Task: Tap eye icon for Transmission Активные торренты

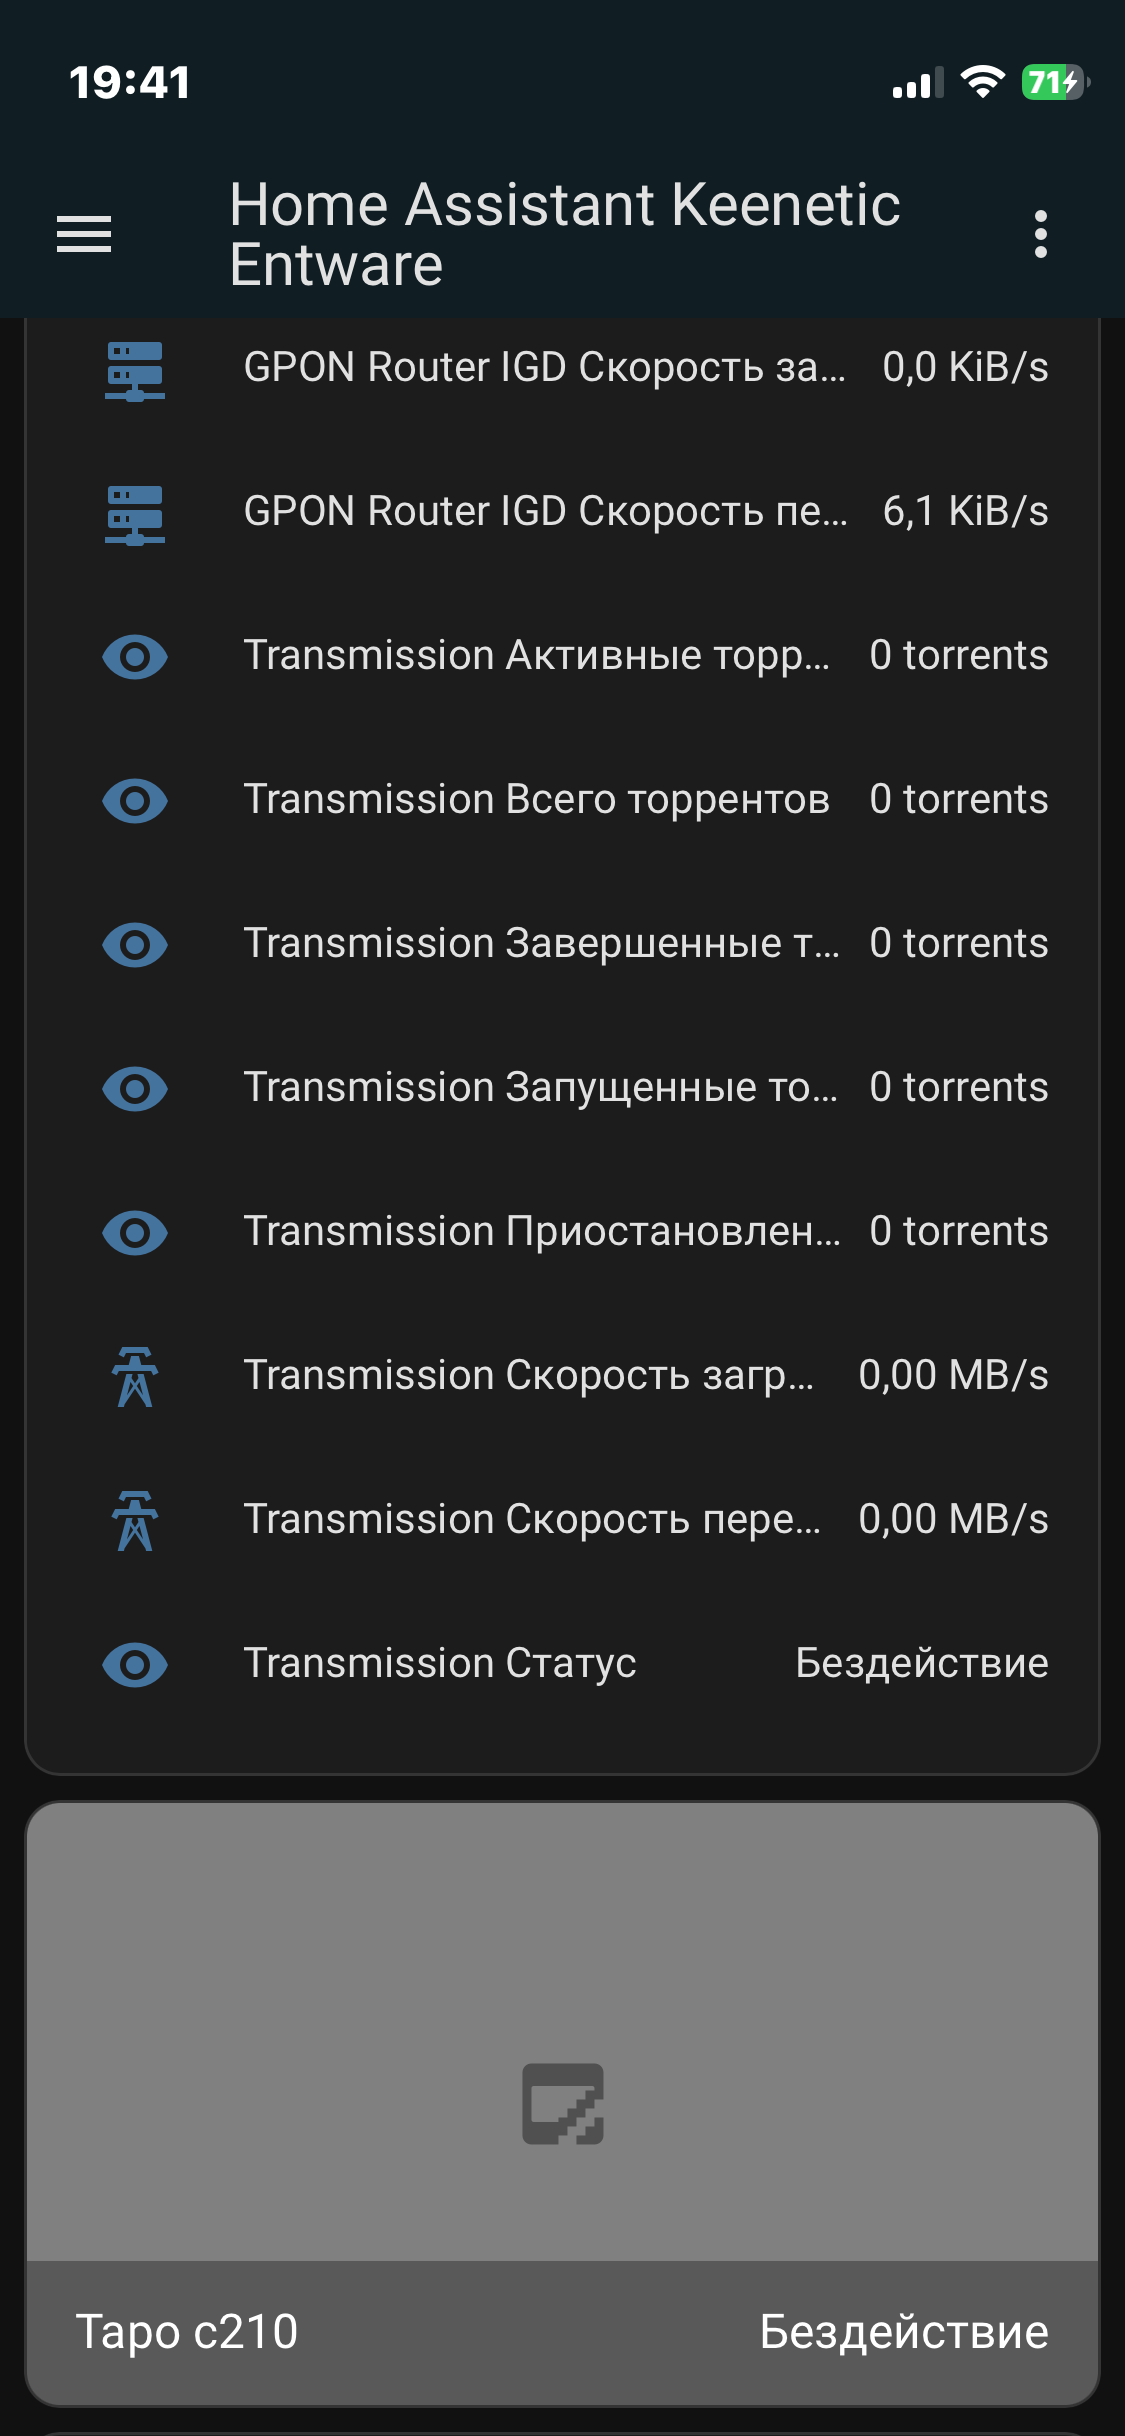Action: [x=135, y=657]
